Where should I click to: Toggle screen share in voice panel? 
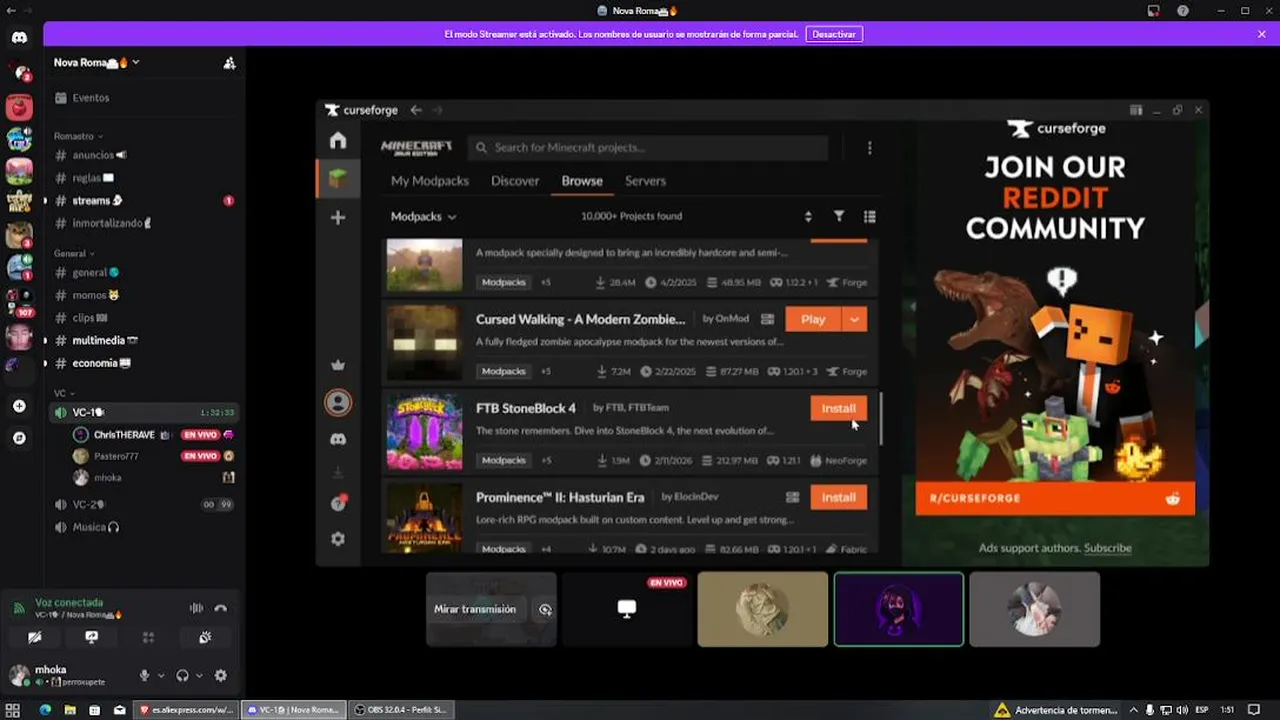coord(92,637)
